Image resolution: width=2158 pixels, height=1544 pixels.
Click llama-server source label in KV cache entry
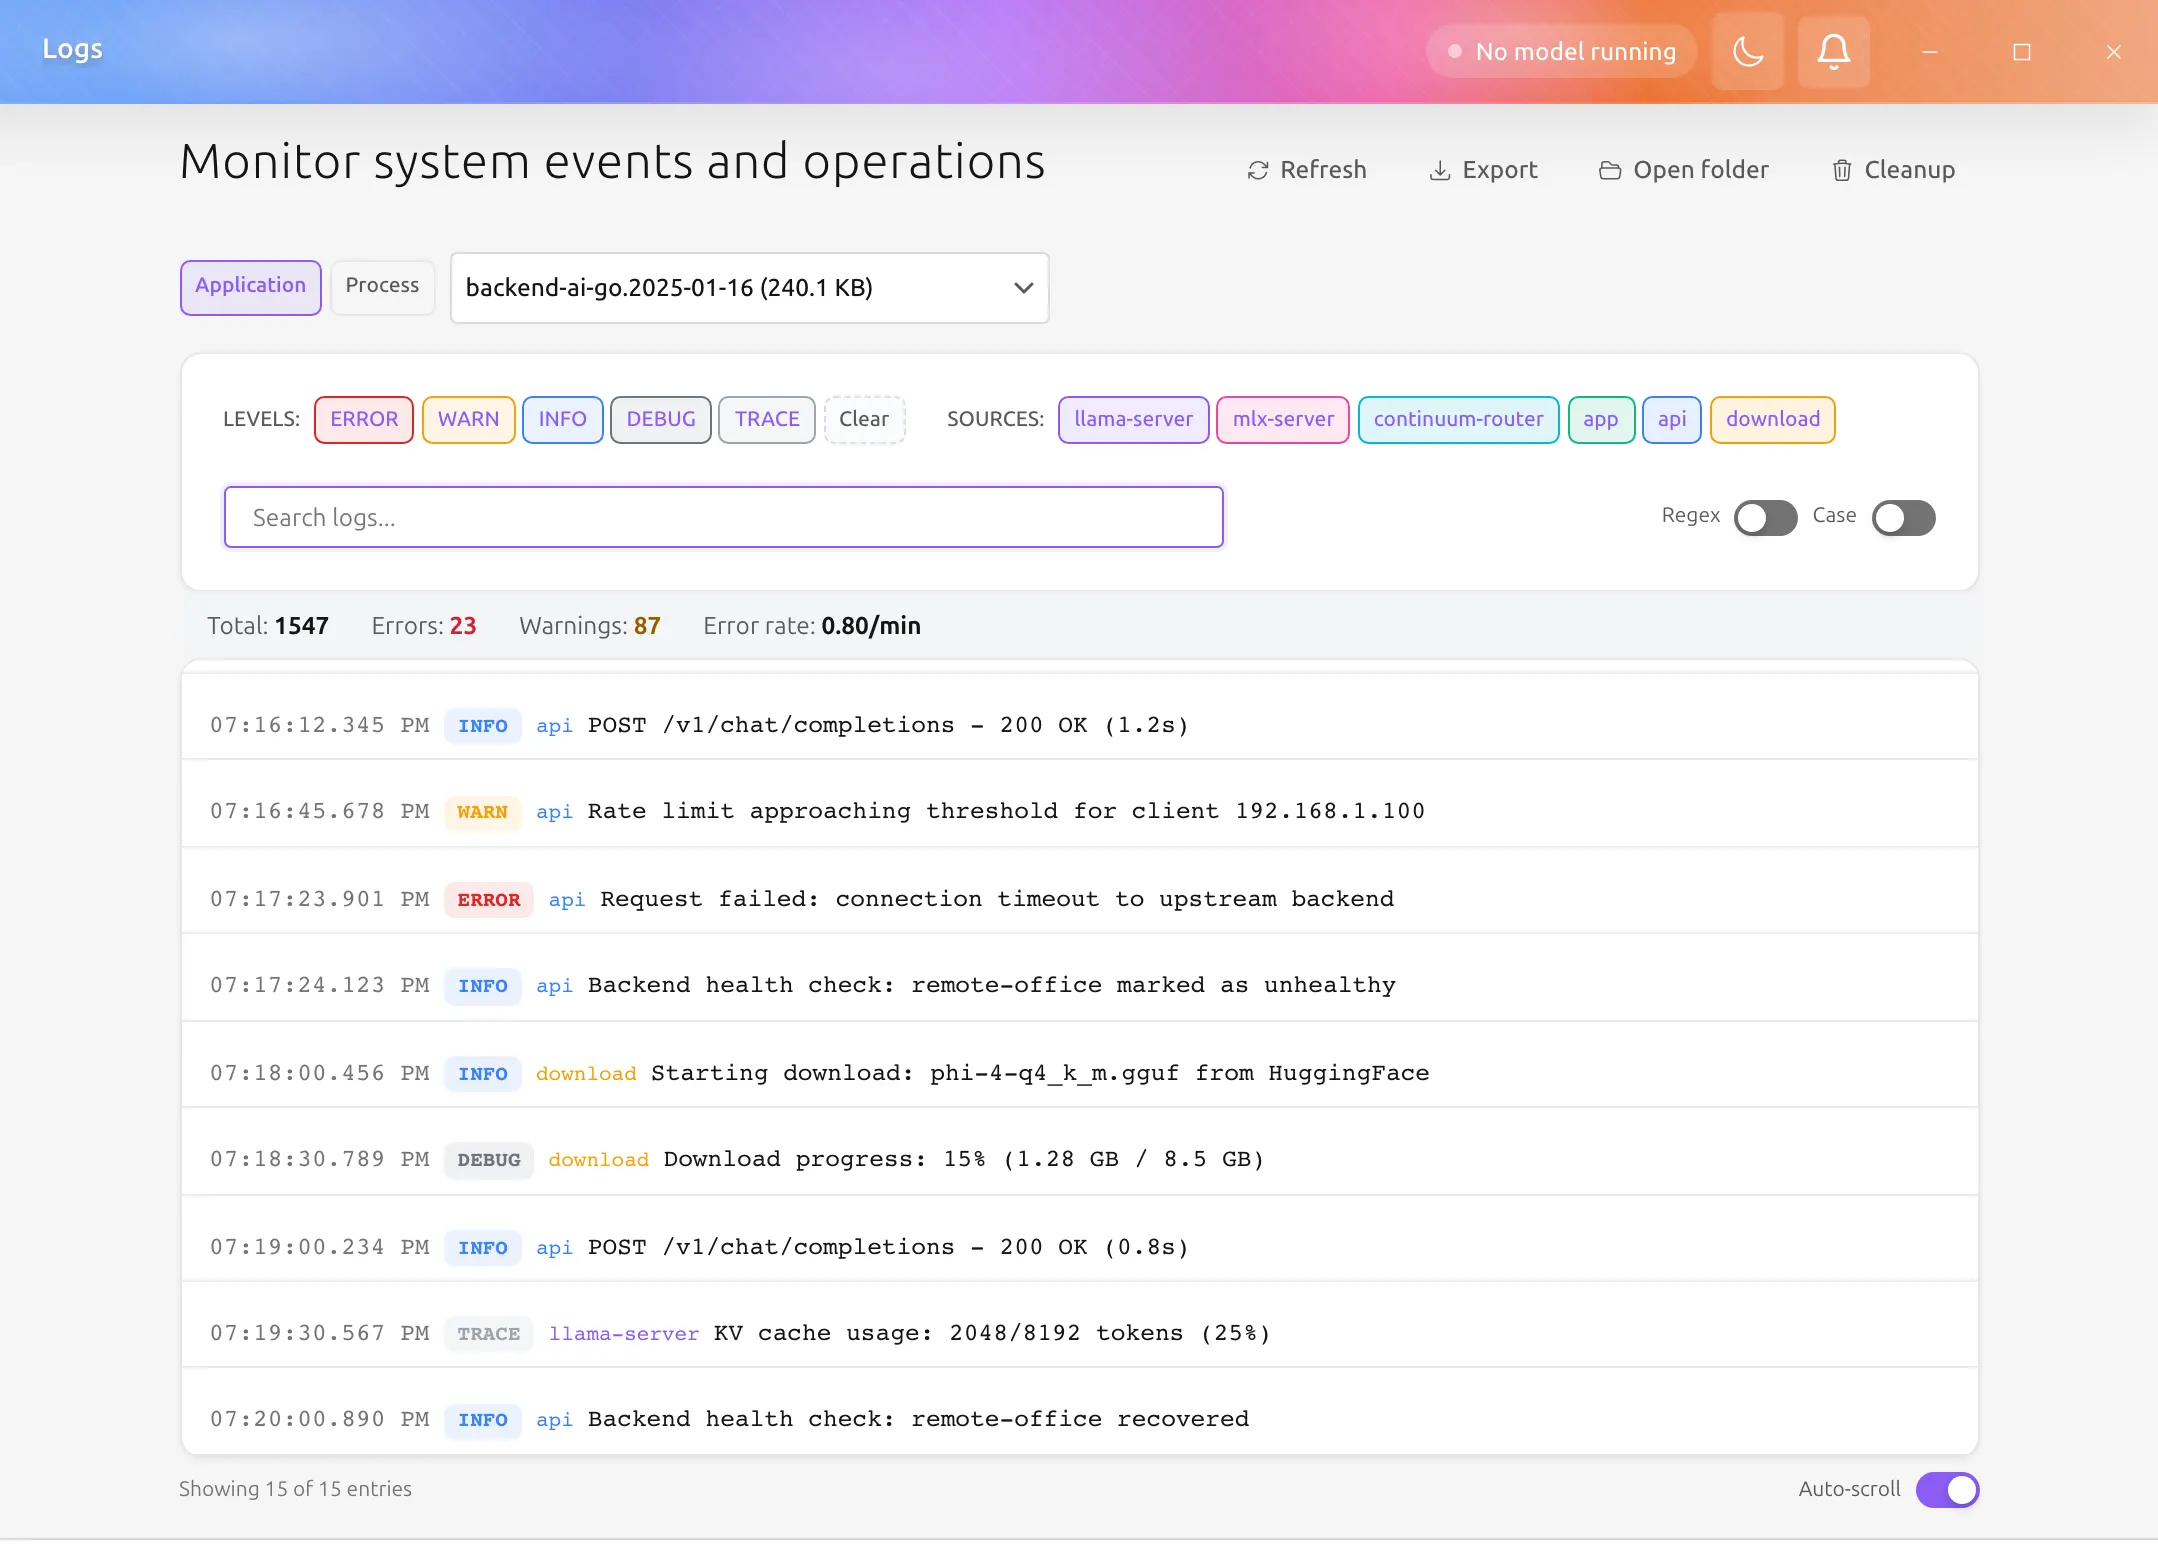click(624, 1334)
